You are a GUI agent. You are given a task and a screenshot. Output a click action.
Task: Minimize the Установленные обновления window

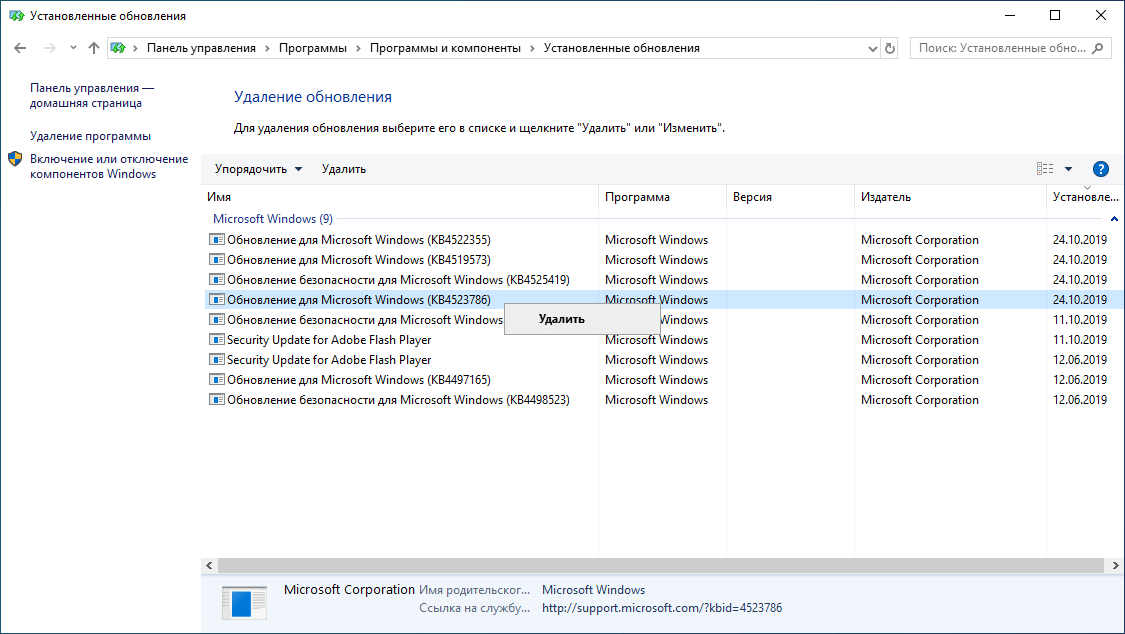click(x=1010, y=16)
